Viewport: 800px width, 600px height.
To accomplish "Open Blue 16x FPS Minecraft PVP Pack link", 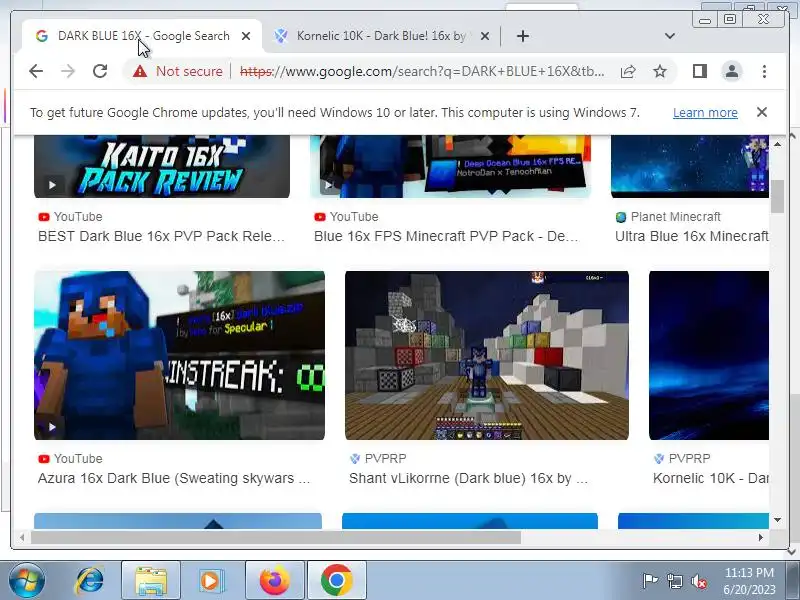I will [x=446, y=236].
